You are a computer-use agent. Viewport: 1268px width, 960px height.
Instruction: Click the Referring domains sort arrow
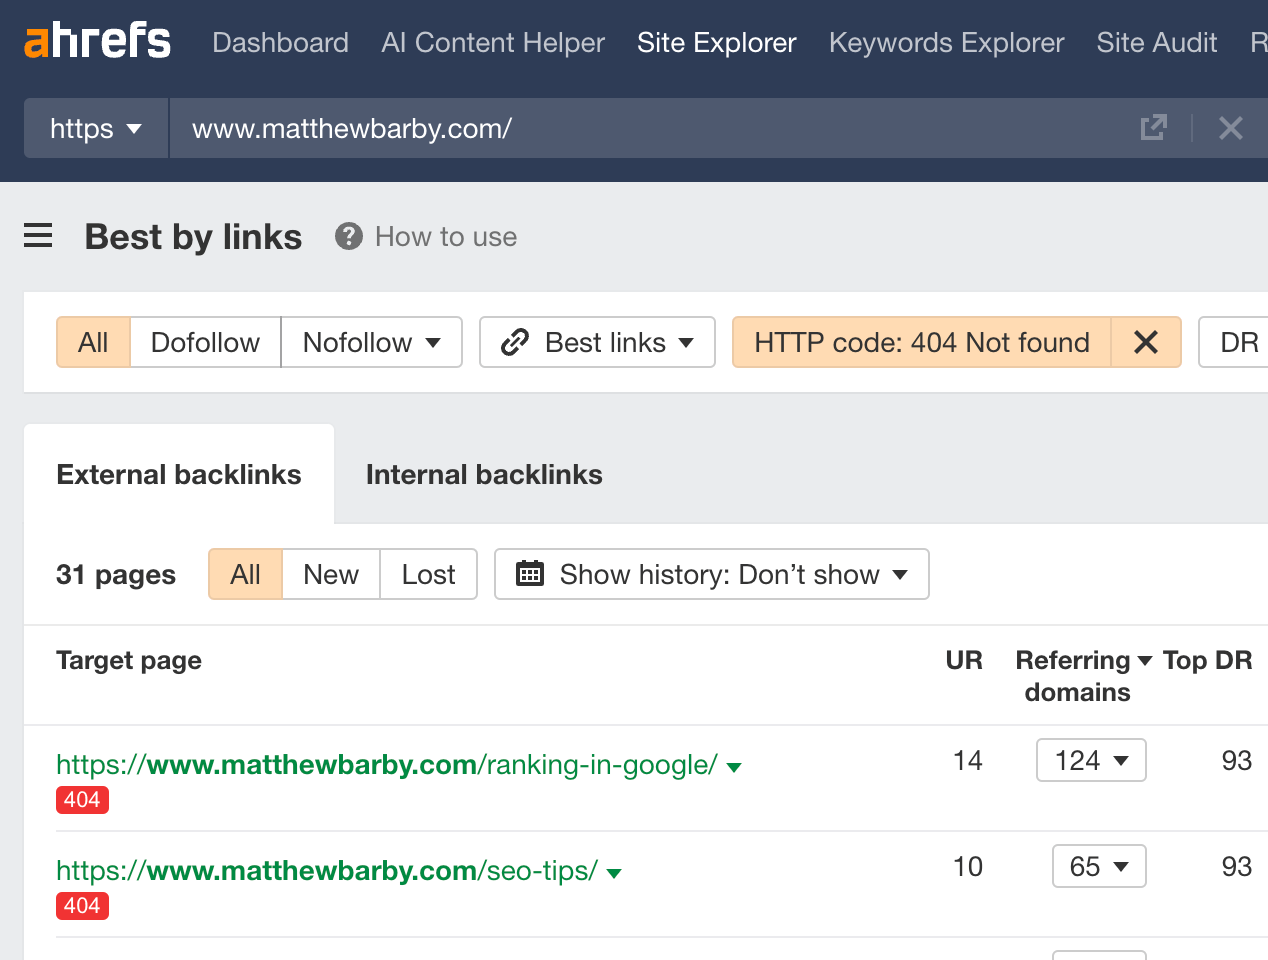pos(1146,660)
